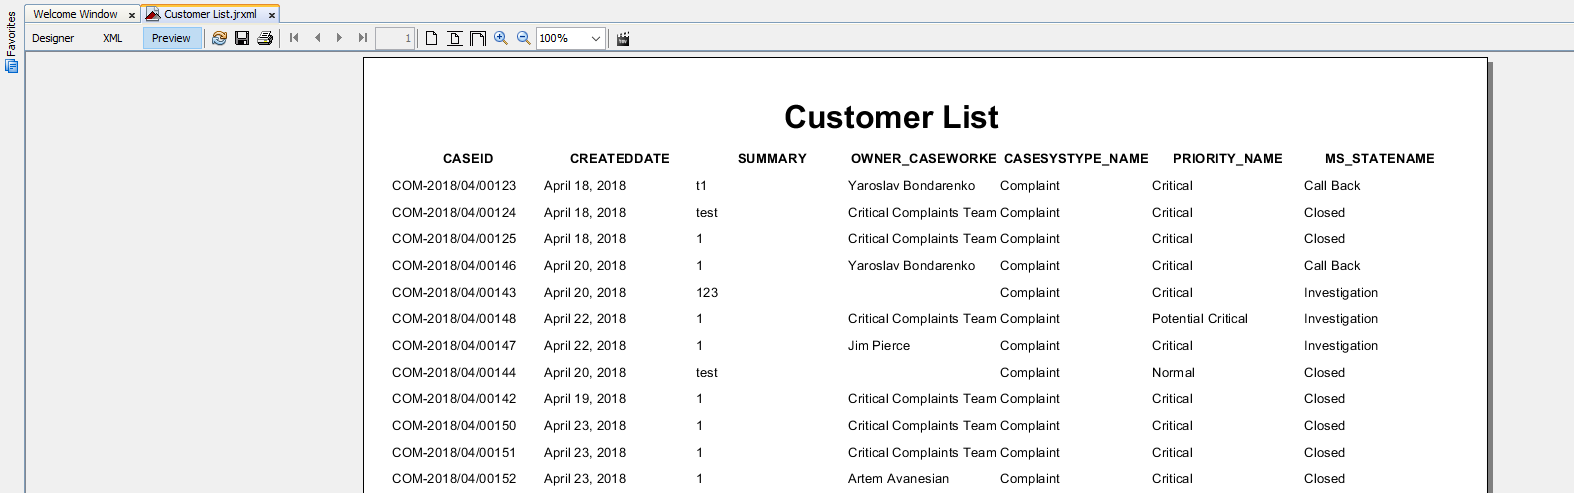Fit page width in preview

(478, 38)
